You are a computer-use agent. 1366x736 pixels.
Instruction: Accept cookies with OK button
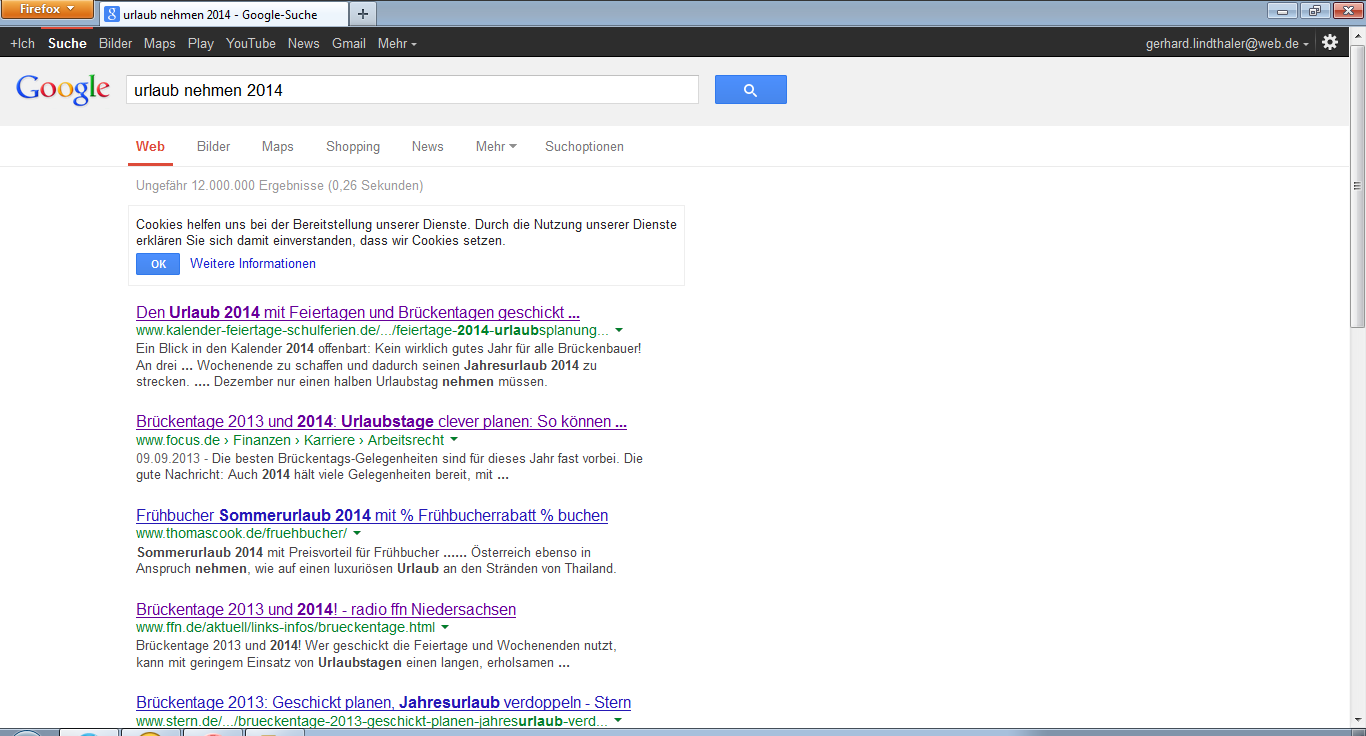(x=158, y=264)
